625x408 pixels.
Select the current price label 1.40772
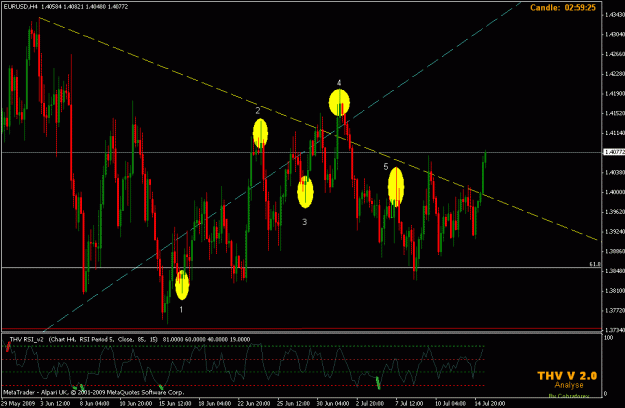614,152
